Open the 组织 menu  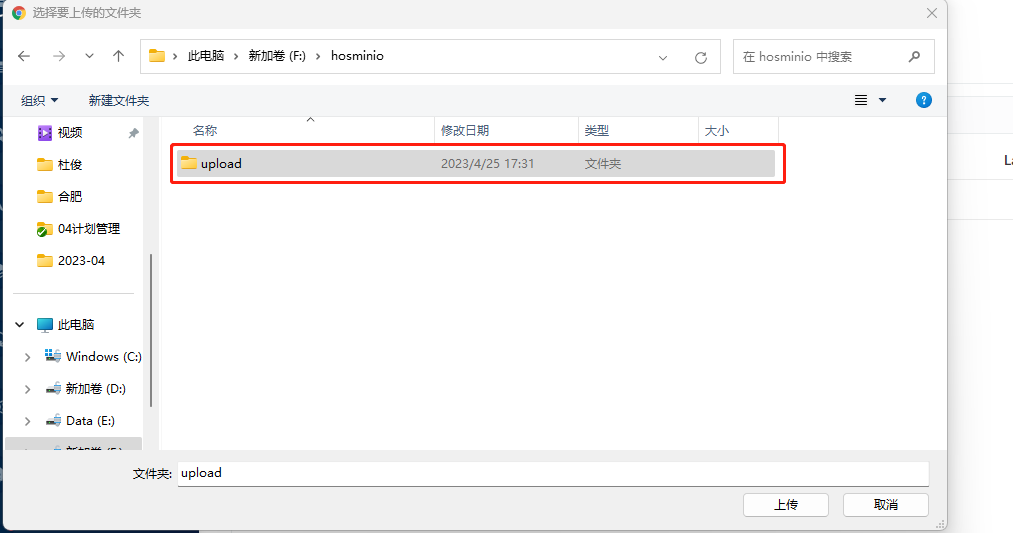click(x=39, y=101)
